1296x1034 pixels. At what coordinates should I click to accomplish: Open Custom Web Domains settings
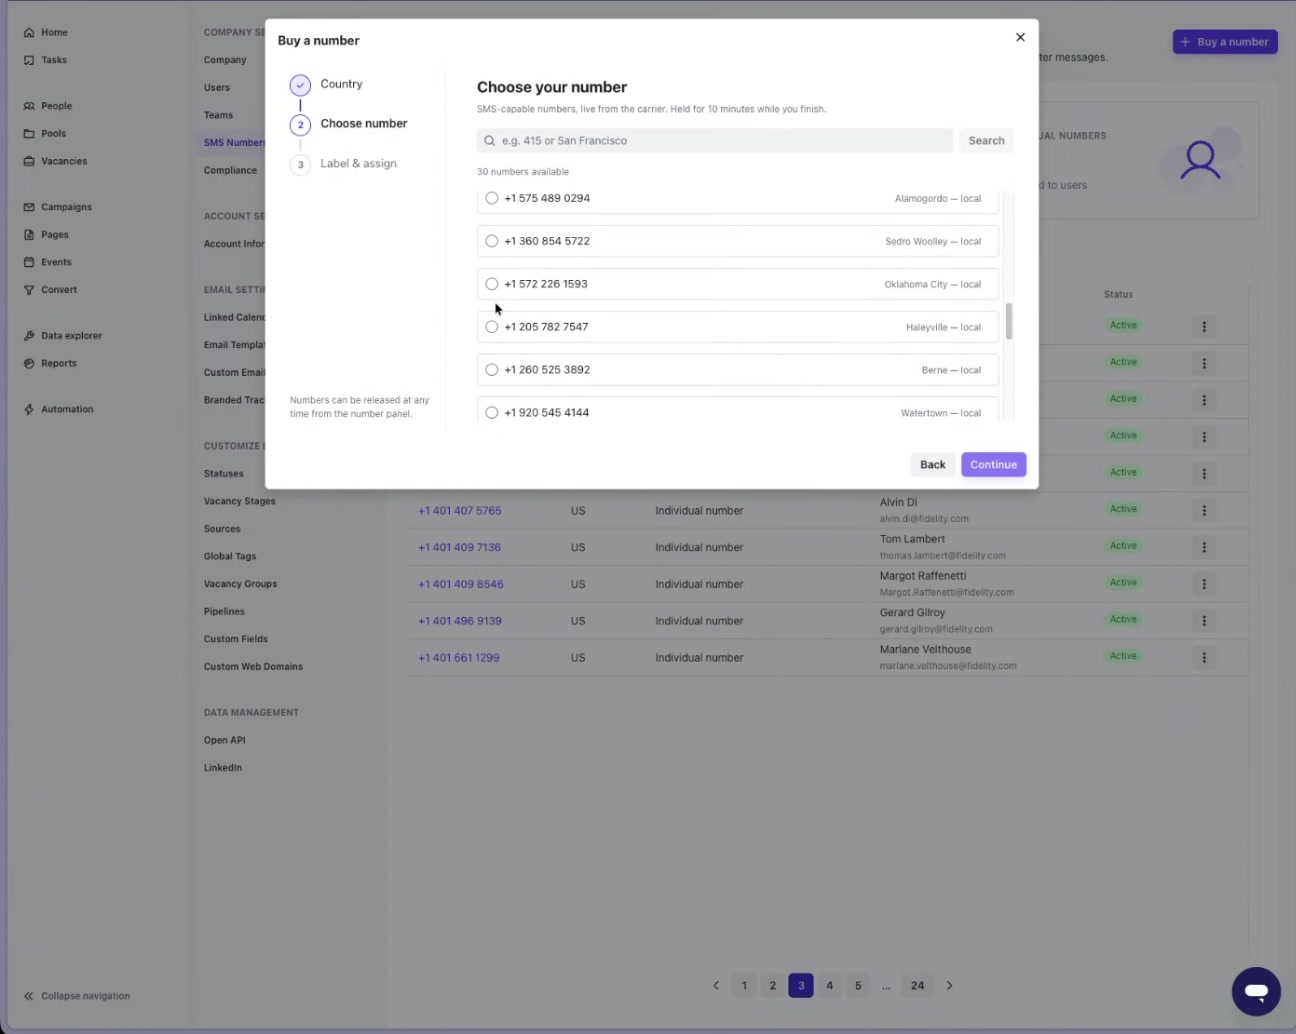pyautogui.click(x=253, y=667)
